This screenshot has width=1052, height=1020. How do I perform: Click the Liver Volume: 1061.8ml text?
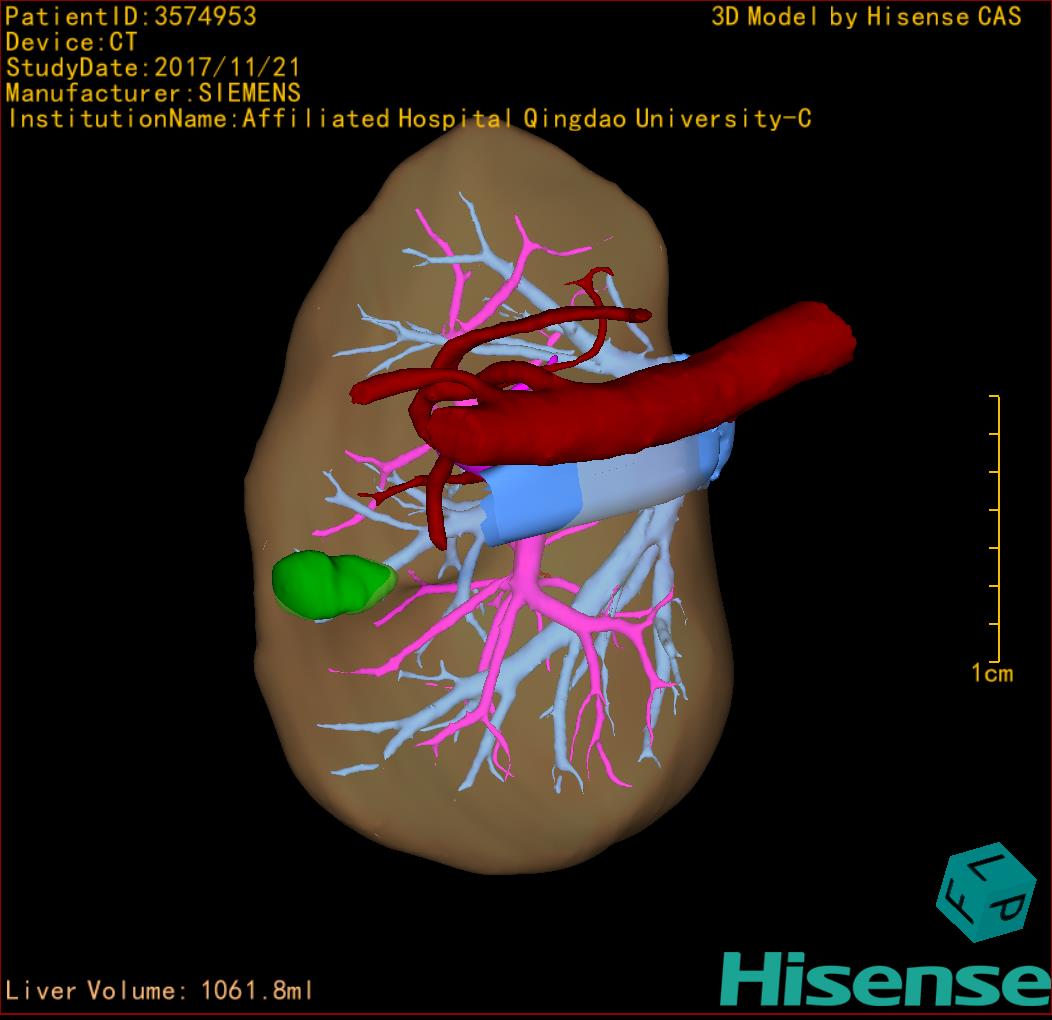coord(158,990)
